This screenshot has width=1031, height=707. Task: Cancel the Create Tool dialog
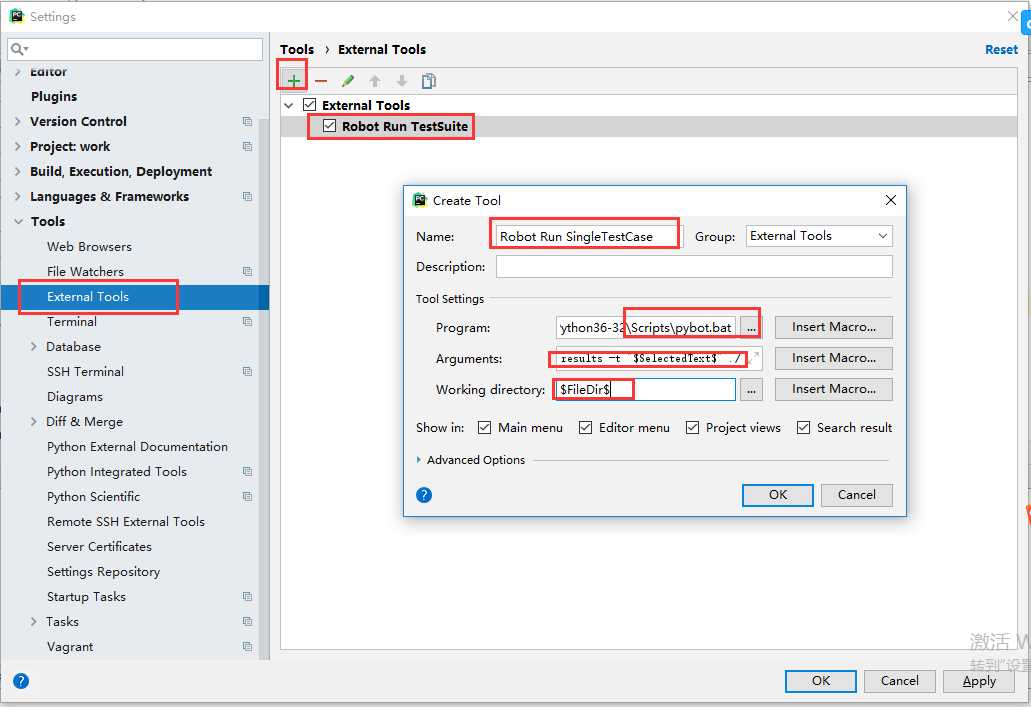(856, 495)
